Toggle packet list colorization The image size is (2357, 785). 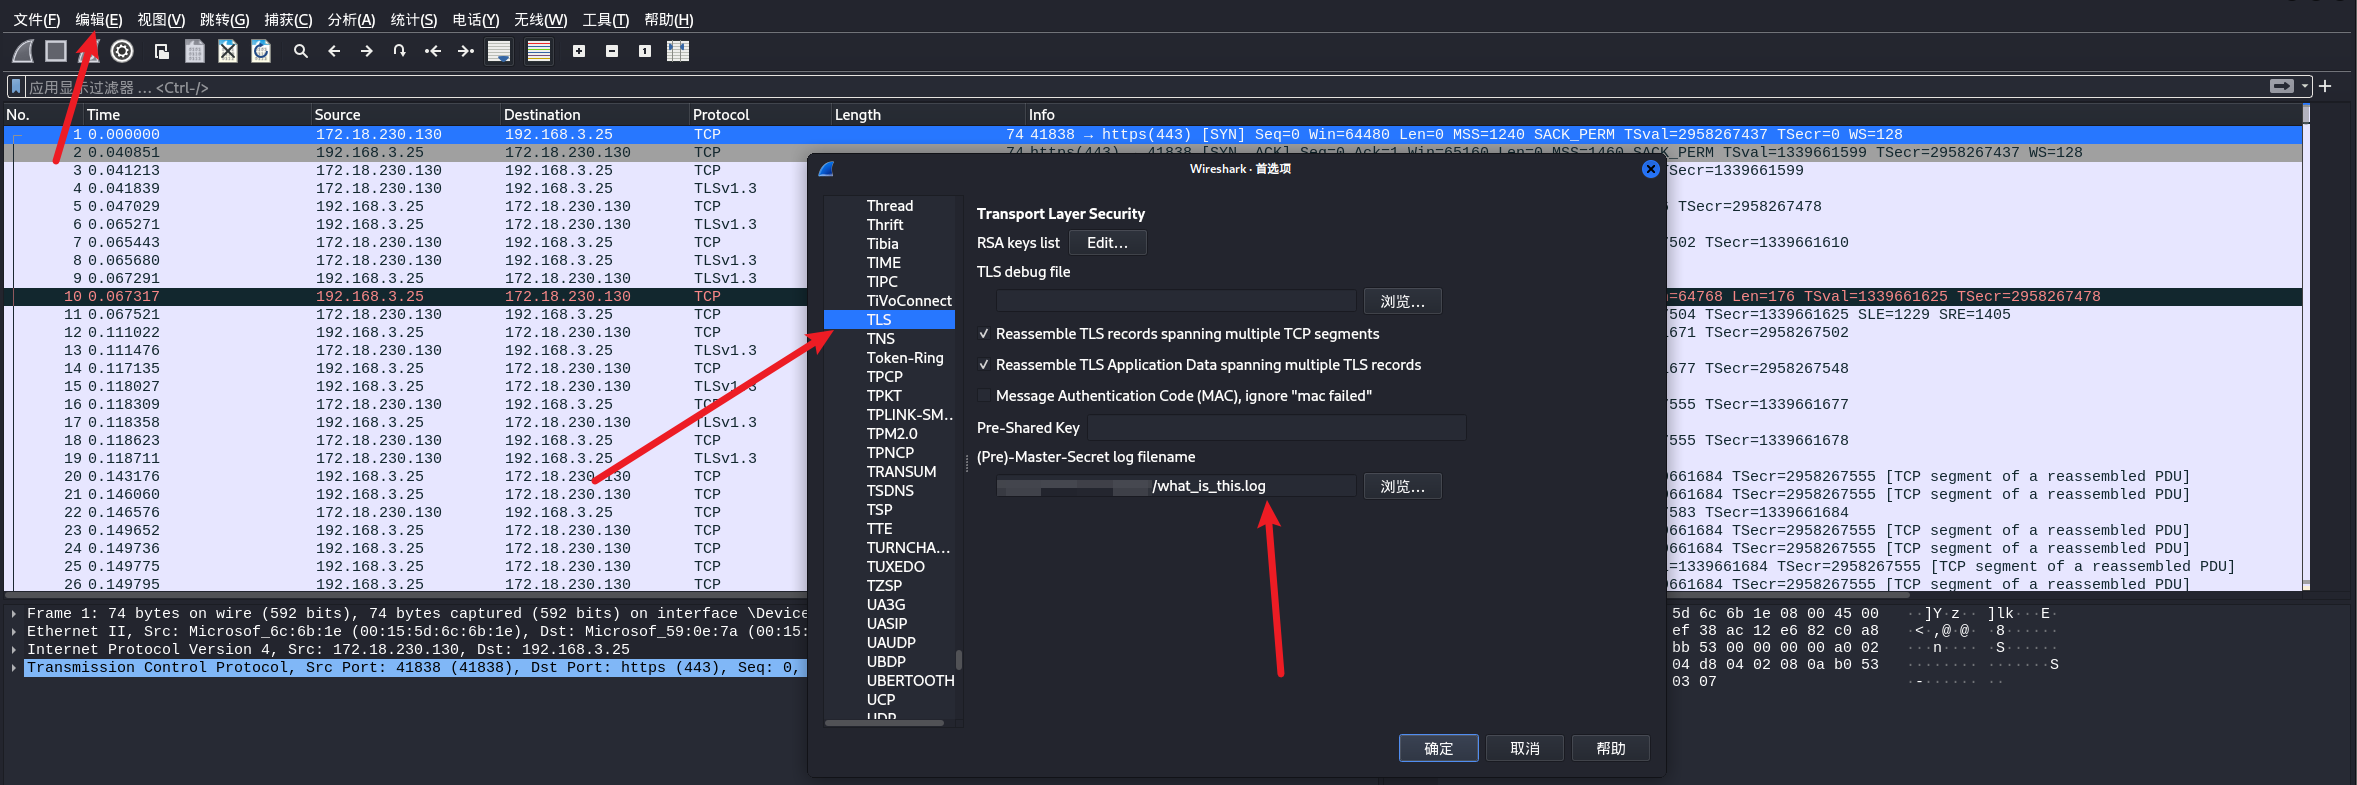tap(539, 51)
